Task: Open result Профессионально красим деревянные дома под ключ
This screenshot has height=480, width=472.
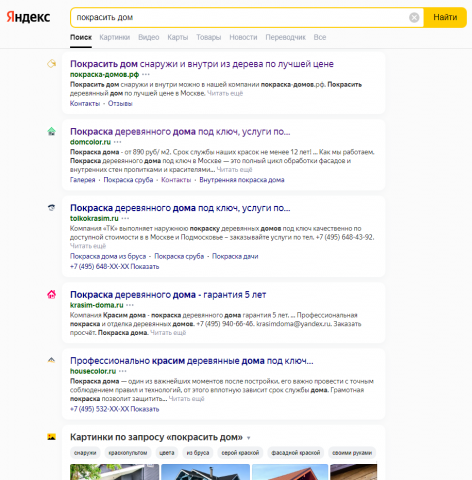Action: 192,361
